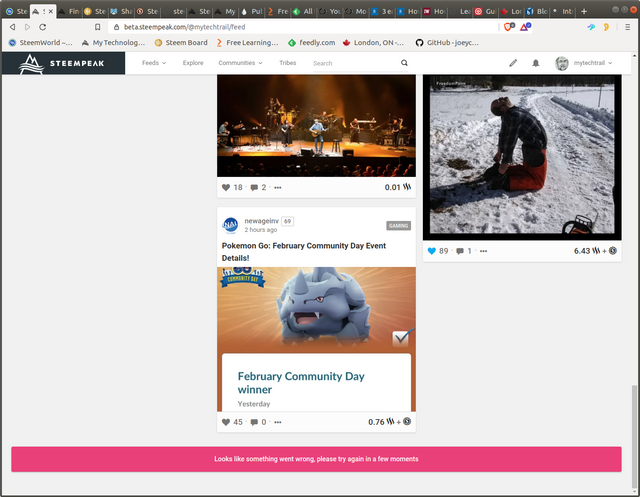Close the active browser tab
This screenshot has width=640, height=497.
[51, 11]
